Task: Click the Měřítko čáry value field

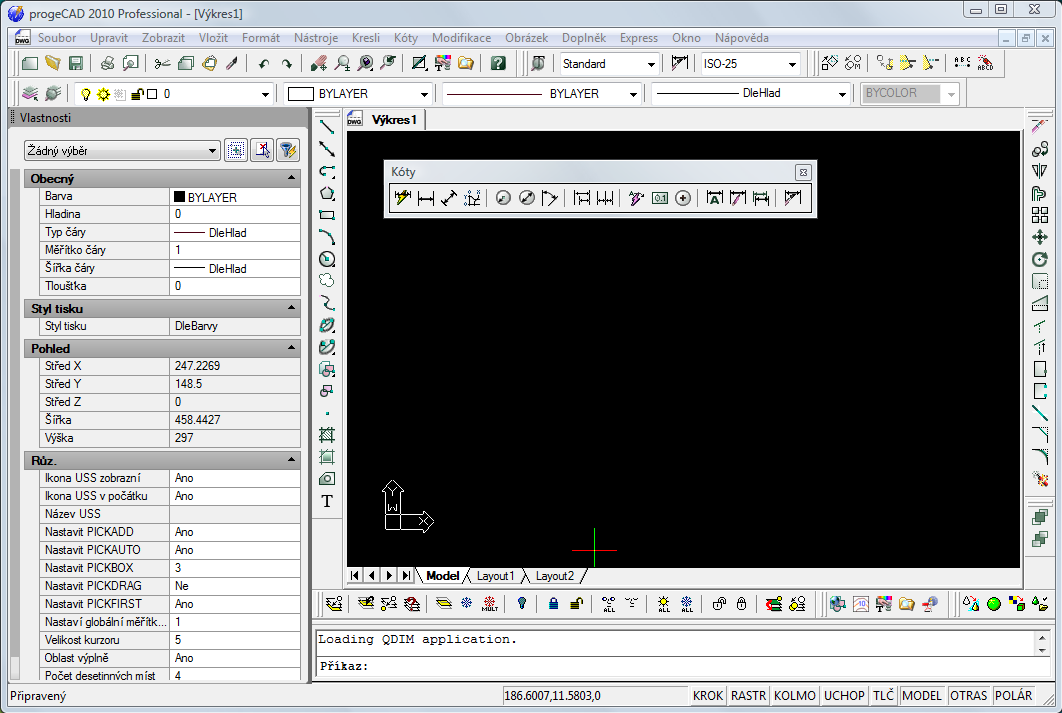Action: 234,250
